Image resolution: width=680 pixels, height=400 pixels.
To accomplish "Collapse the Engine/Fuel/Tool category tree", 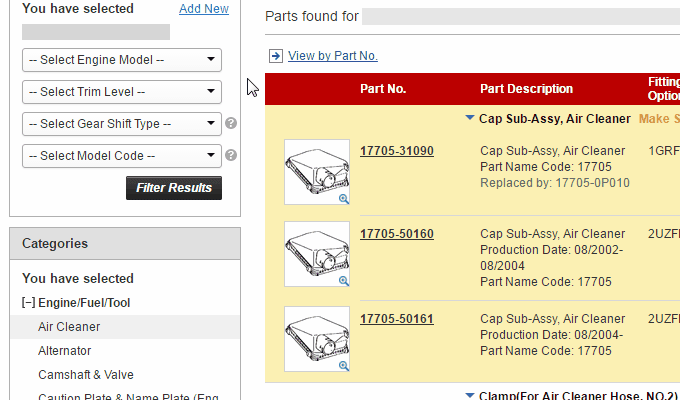I will (x=28, y=302).
